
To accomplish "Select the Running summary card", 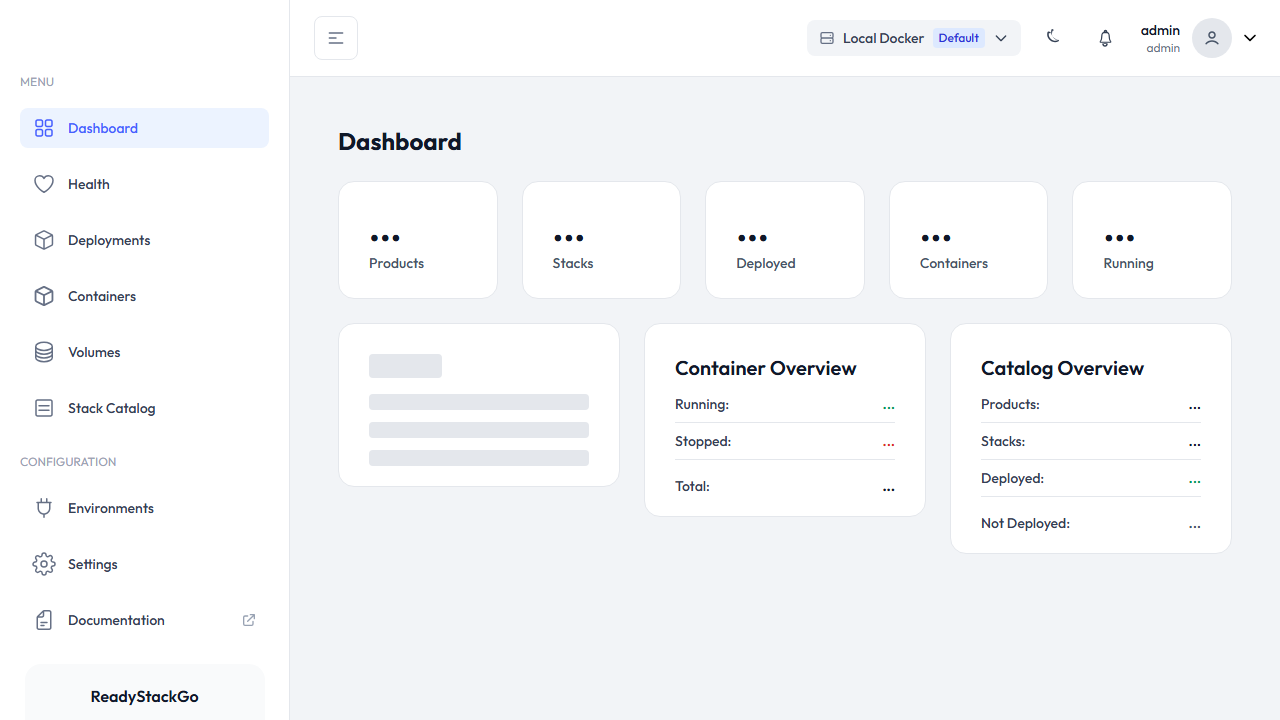I will [x=1151, y=240].
